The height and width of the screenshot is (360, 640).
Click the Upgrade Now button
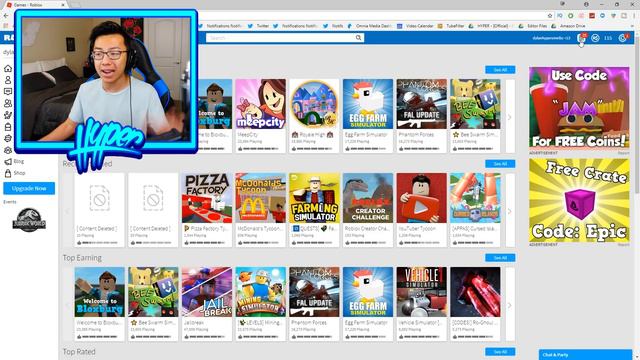(29, 189)
